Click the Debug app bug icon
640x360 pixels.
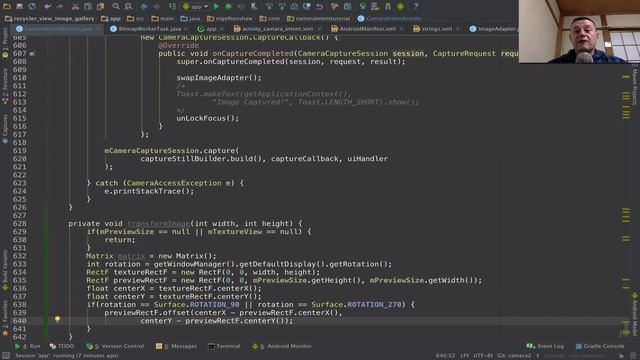[x=229, y=6]
